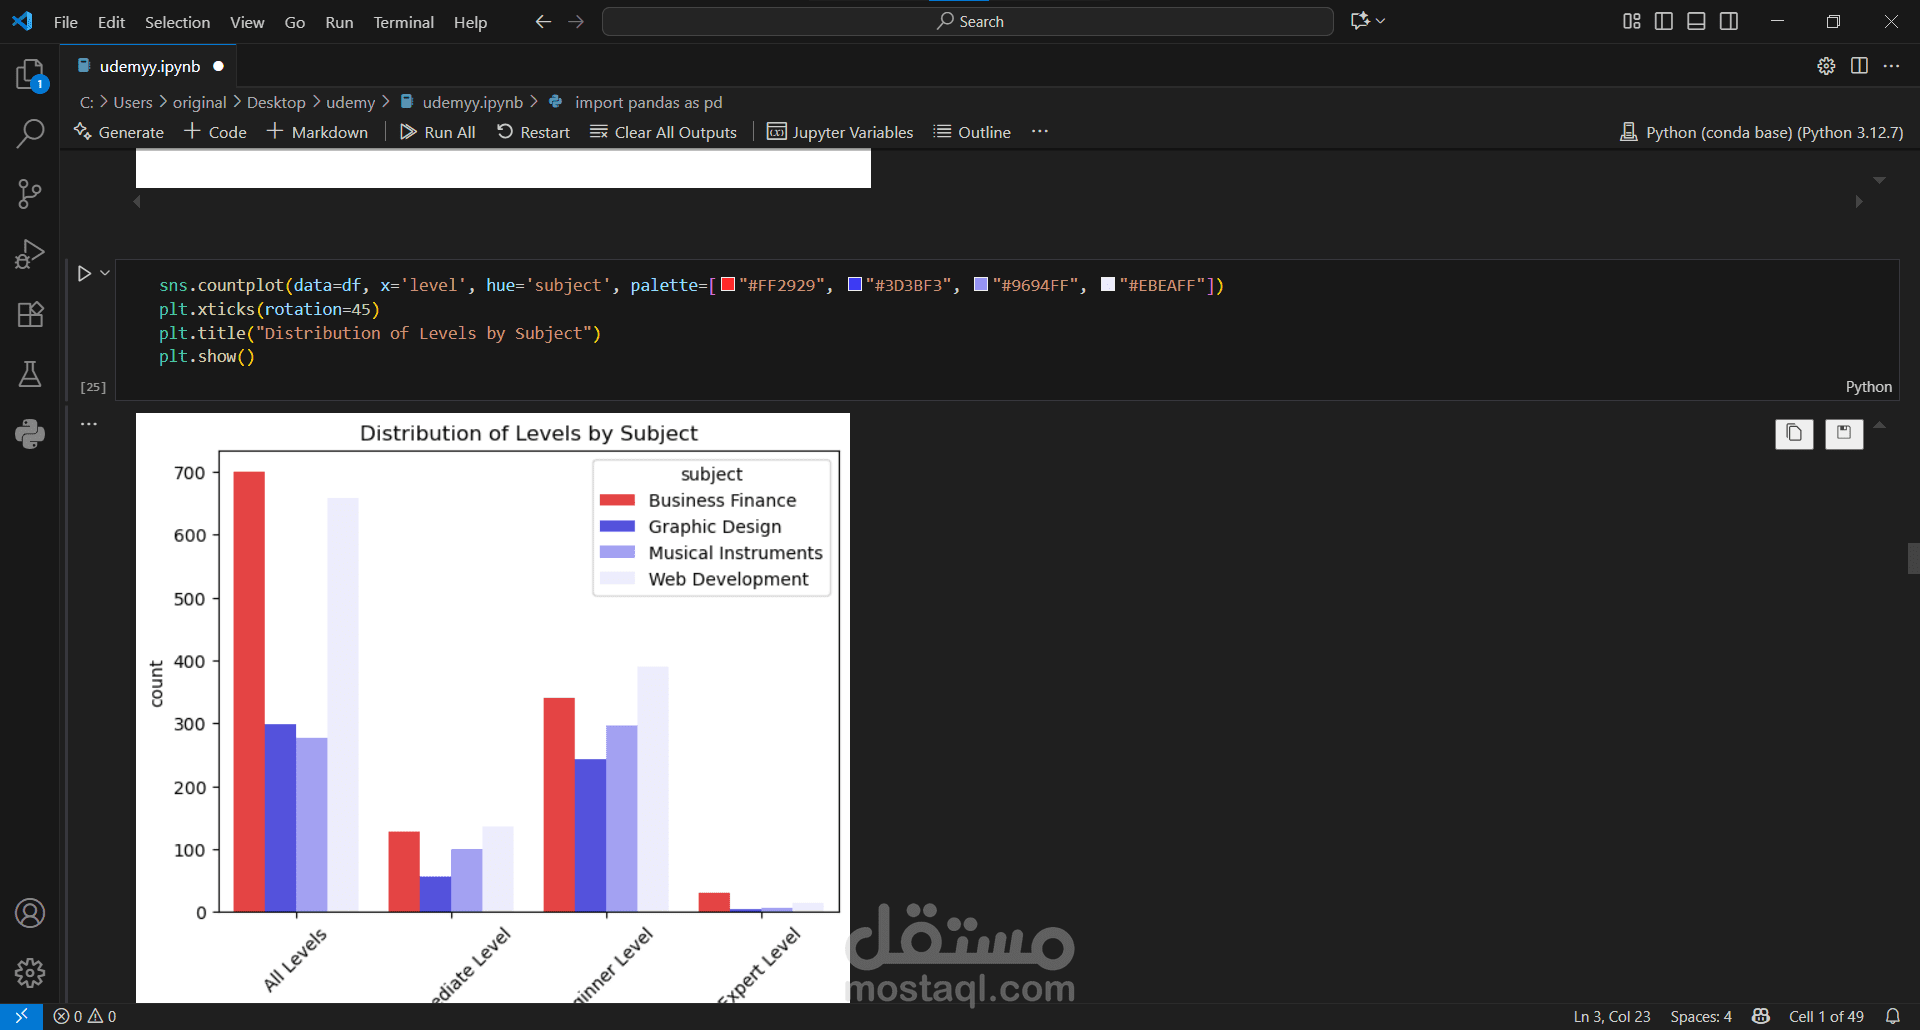Viewport: 1920px width, 1030px height.
Task: Open notebook toolbar overflow ellipsis
Action: point(1040,132)
